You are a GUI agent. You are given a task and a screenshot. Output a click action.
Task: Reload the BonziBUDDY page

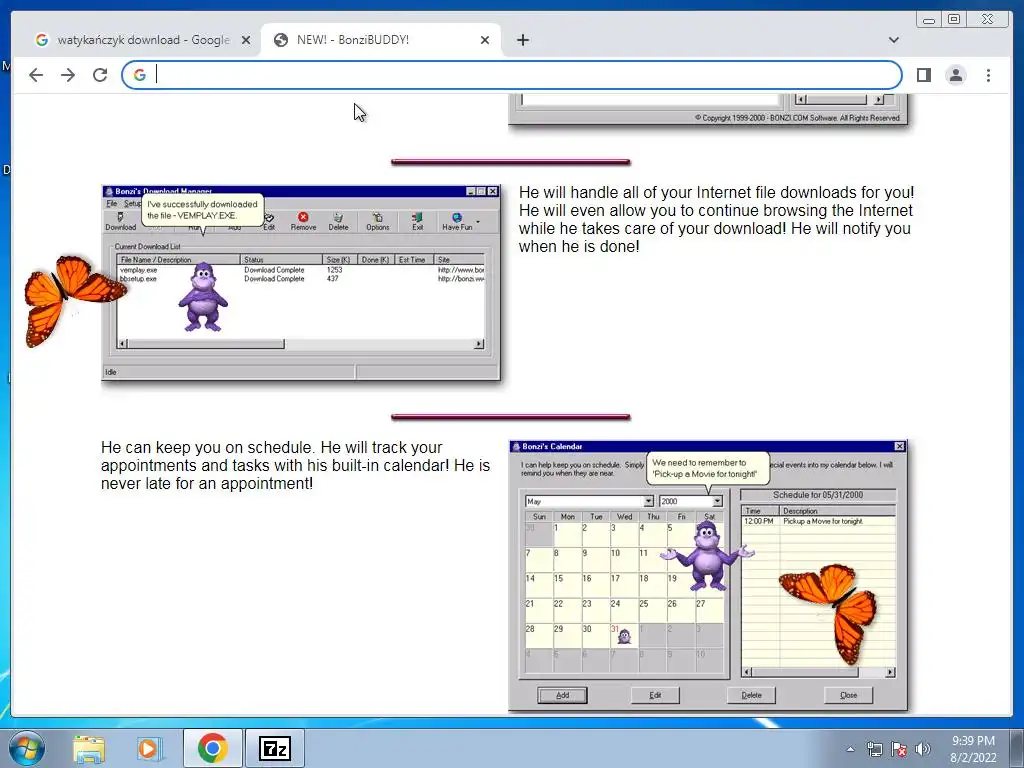100,75
